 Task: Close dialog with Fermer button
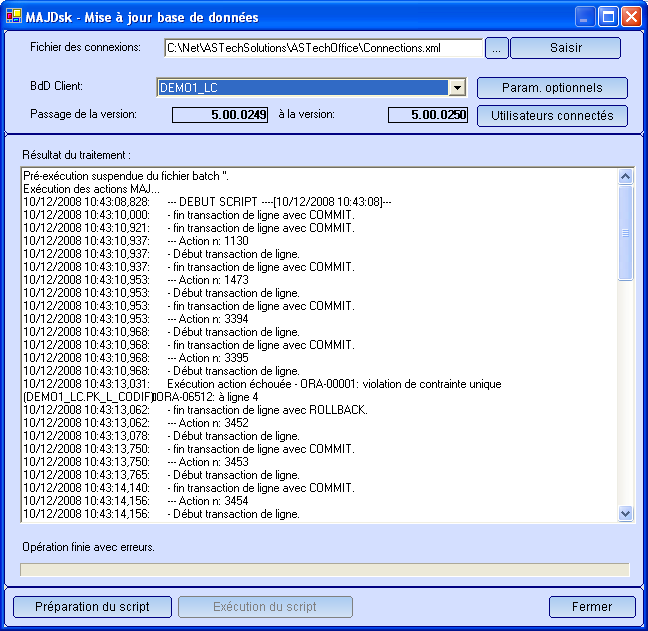[x=592, y=607]
